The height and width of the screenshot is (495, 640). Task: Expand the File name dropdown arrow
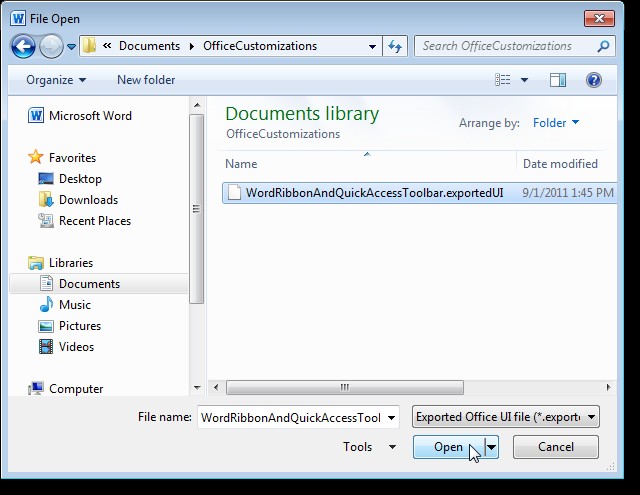pos(391,417)
